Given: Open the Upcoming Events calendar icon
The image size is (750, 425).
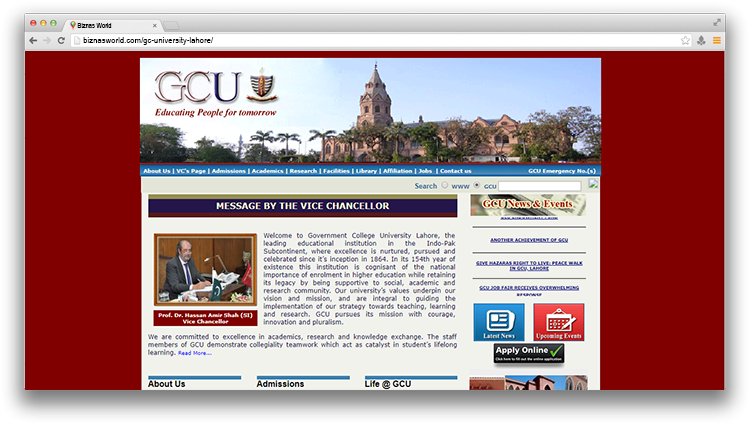Looking at the screenshot, I should tap(559, 323).
